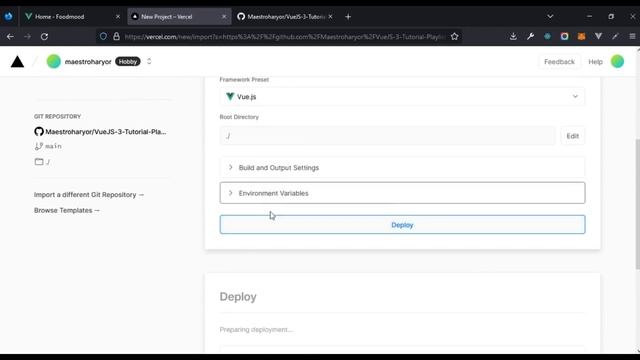Click the Firefox View icon
This screenshot has height=360, width=640.
click(8, 17)
